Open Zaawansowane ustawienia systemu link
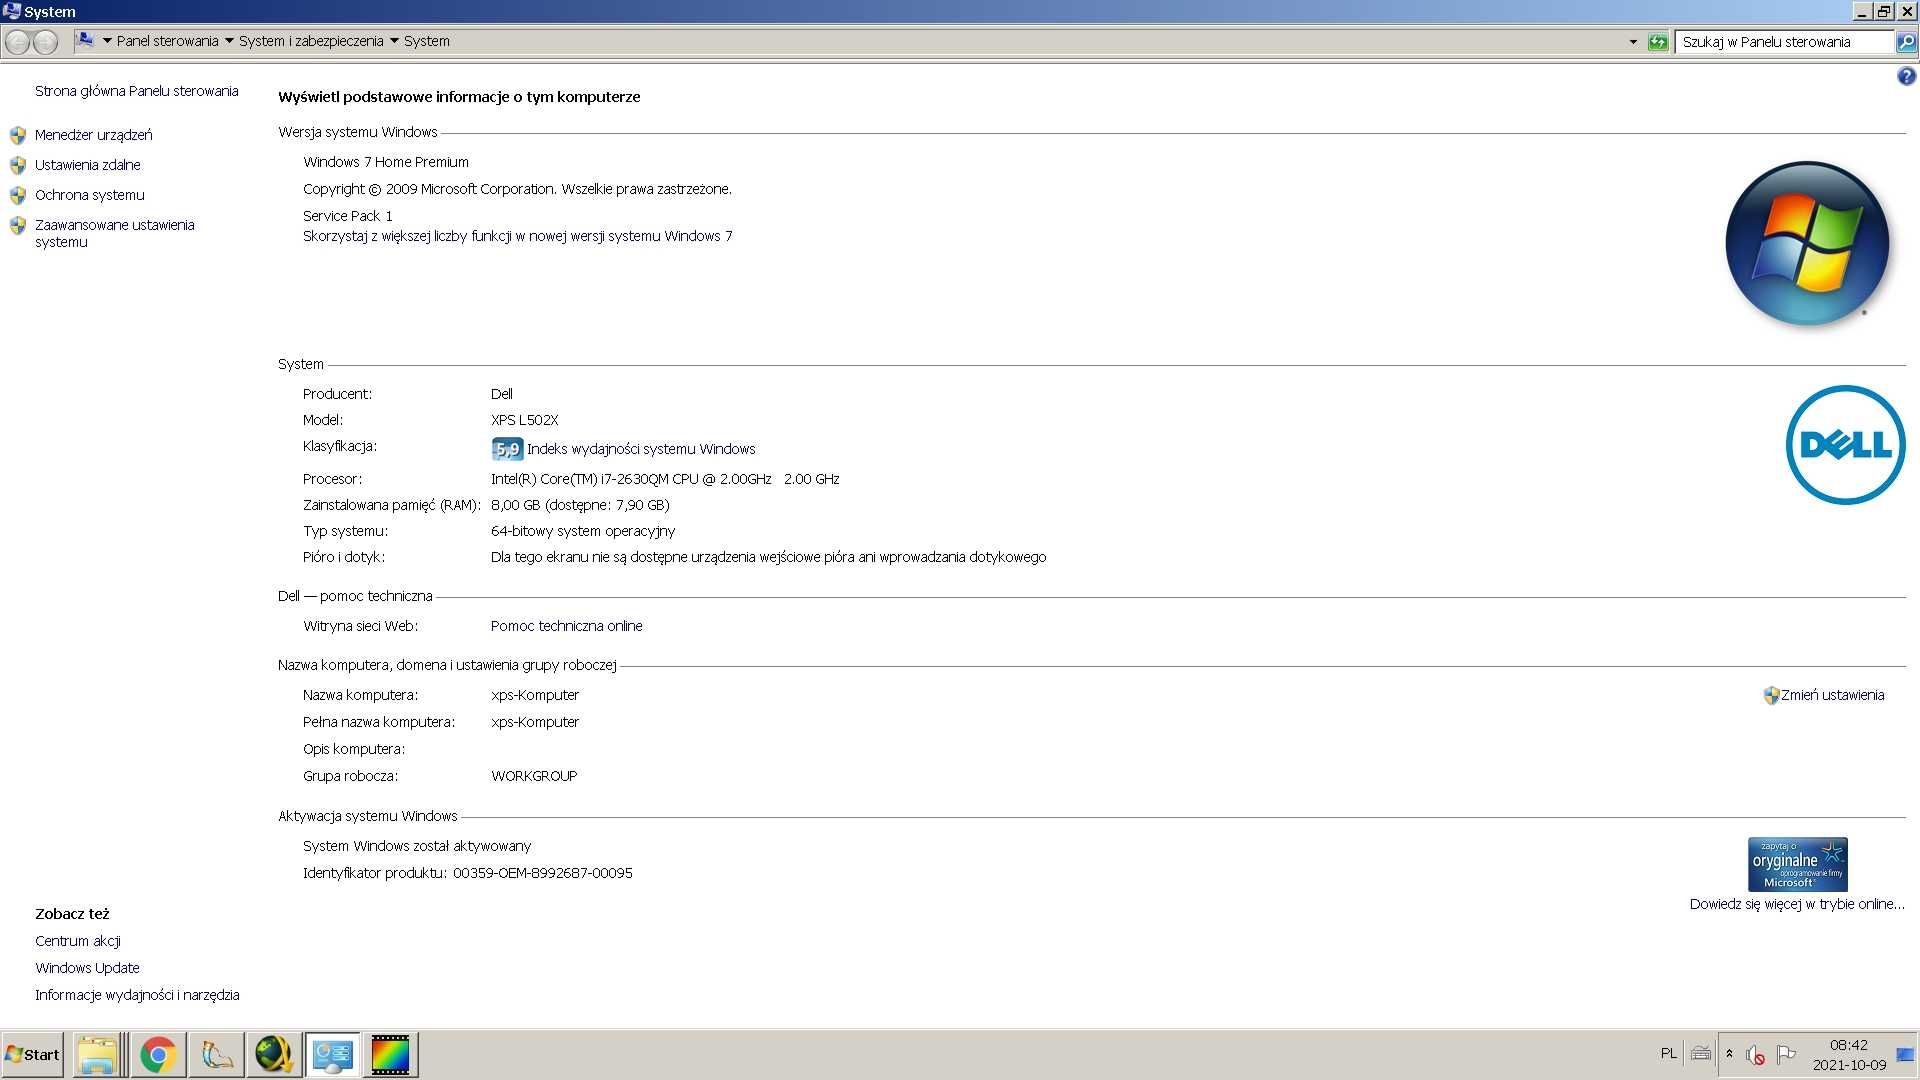The image size is (1920, 1080). [115, 233]
